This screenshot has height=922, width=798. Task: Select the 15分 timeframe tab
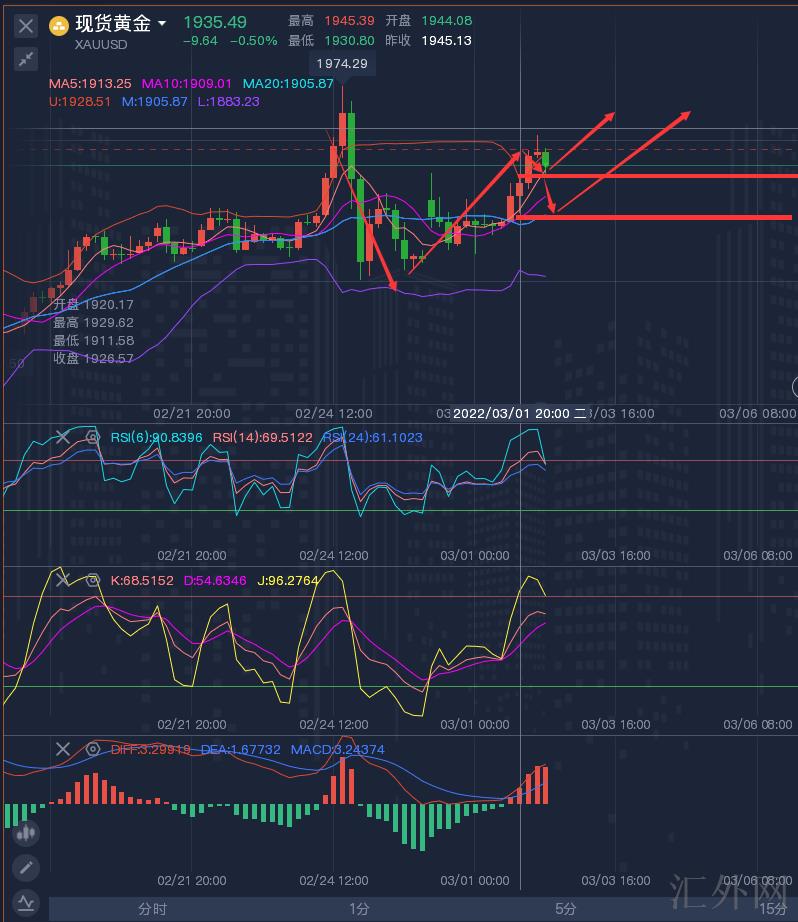tap(771, 909)
